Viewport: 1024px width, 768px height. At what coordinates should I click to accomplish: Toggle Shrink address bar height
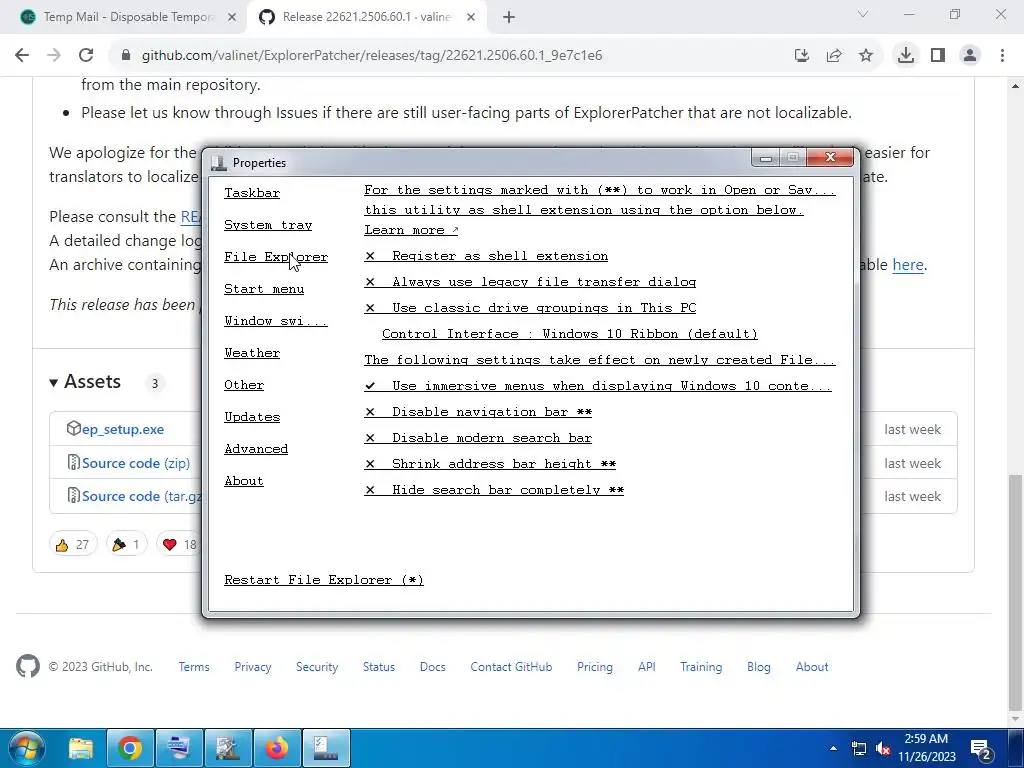click(490, 464)
